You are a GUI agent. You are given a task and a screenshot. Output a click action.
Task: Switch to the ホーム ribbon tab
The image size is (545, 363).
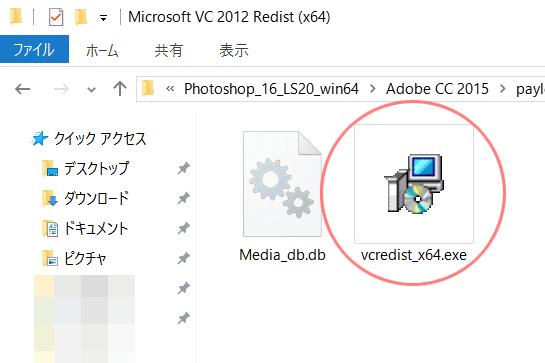[x=102, y=50]
